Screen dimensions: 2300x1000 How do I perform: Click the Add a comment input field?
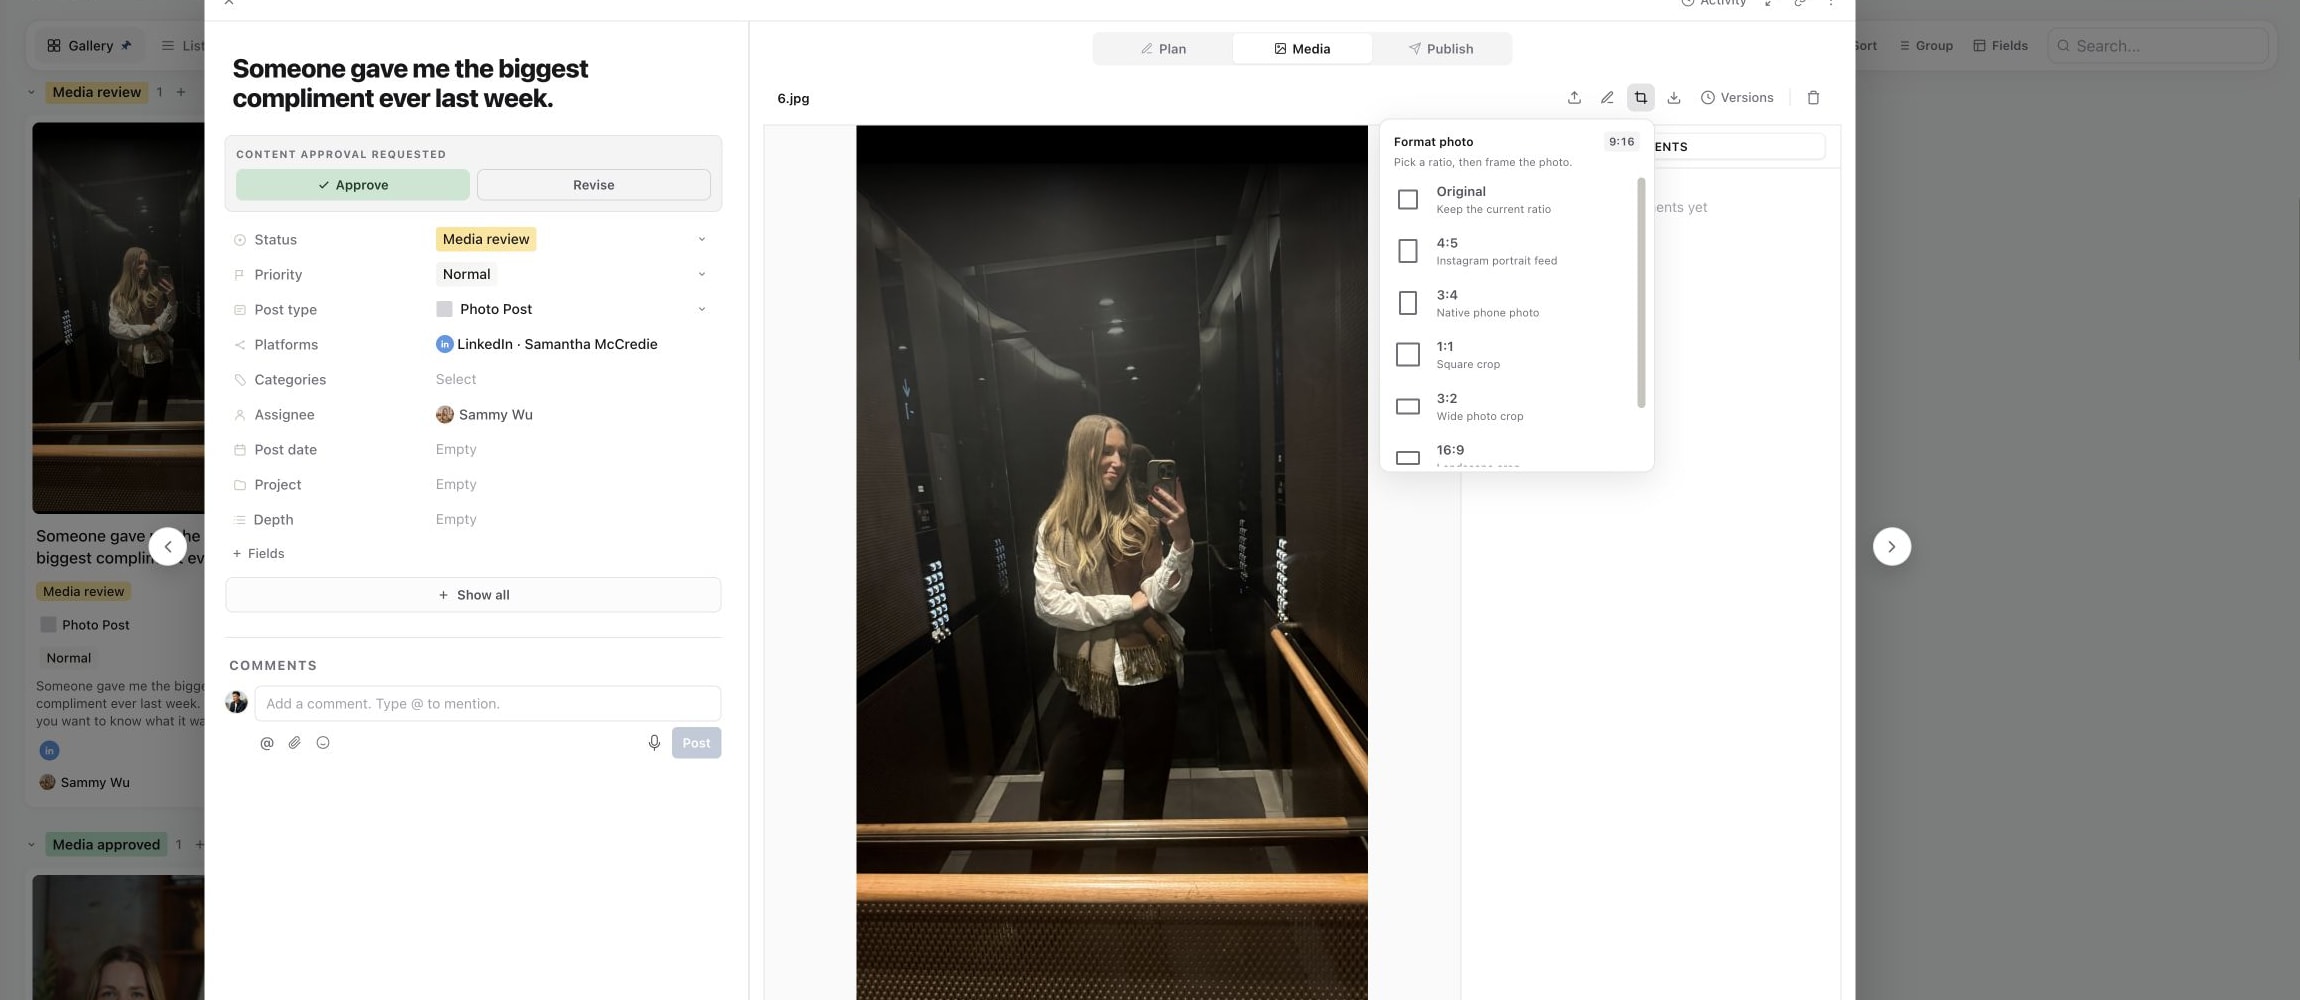488,704
